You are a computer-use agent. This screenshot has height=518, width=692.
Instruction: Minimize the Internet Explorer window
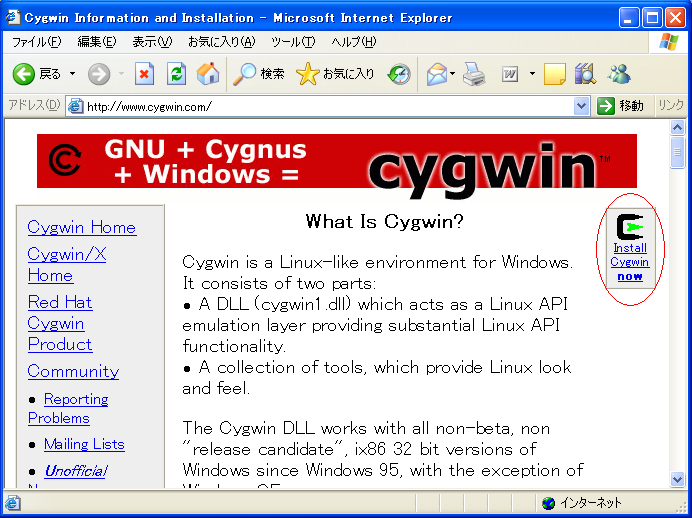pyautogui.click(x=629, y=18)
